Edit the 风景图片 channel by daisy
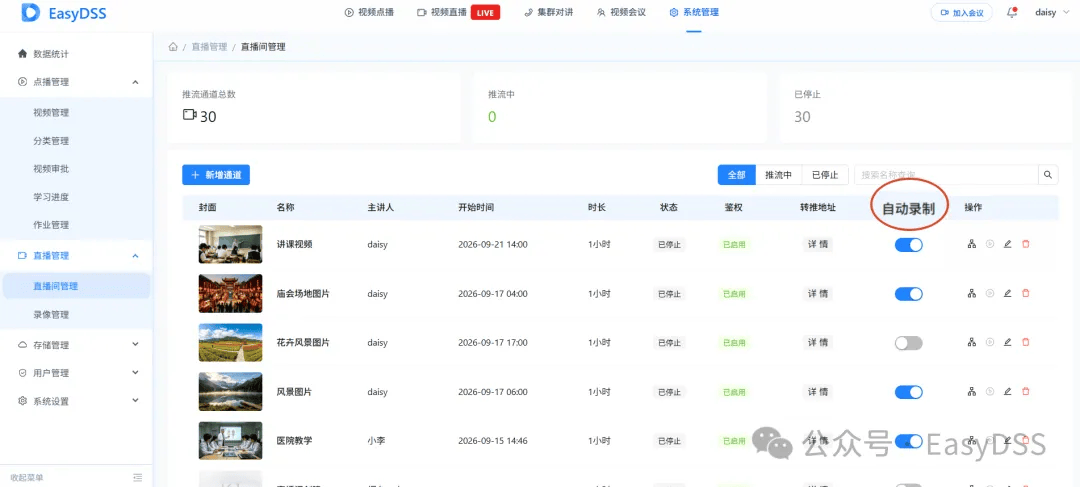The width and height of the screenshot is (1080, 487). (1008, 392)
